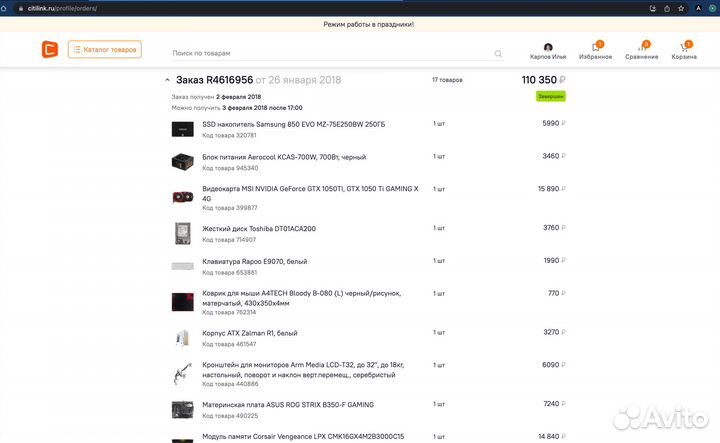Click the browser address bar citilink.ru URL

[x=62, y=8]
